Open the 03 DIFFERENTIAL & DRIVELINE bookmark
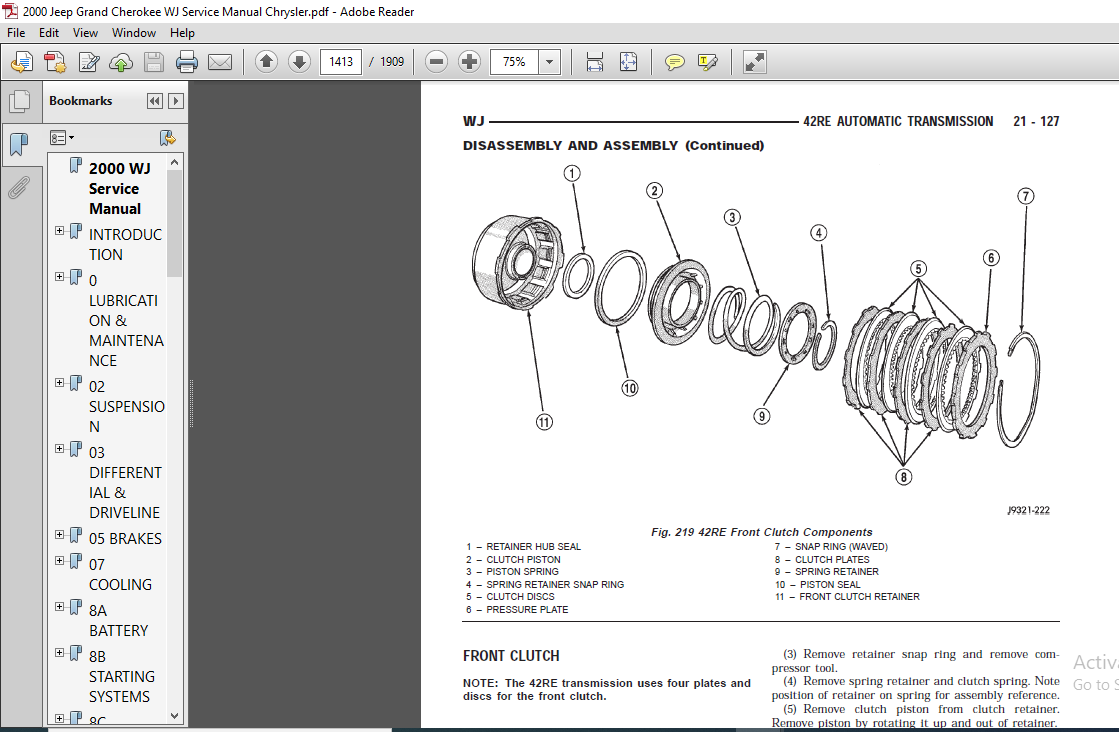 click(125, 482)
